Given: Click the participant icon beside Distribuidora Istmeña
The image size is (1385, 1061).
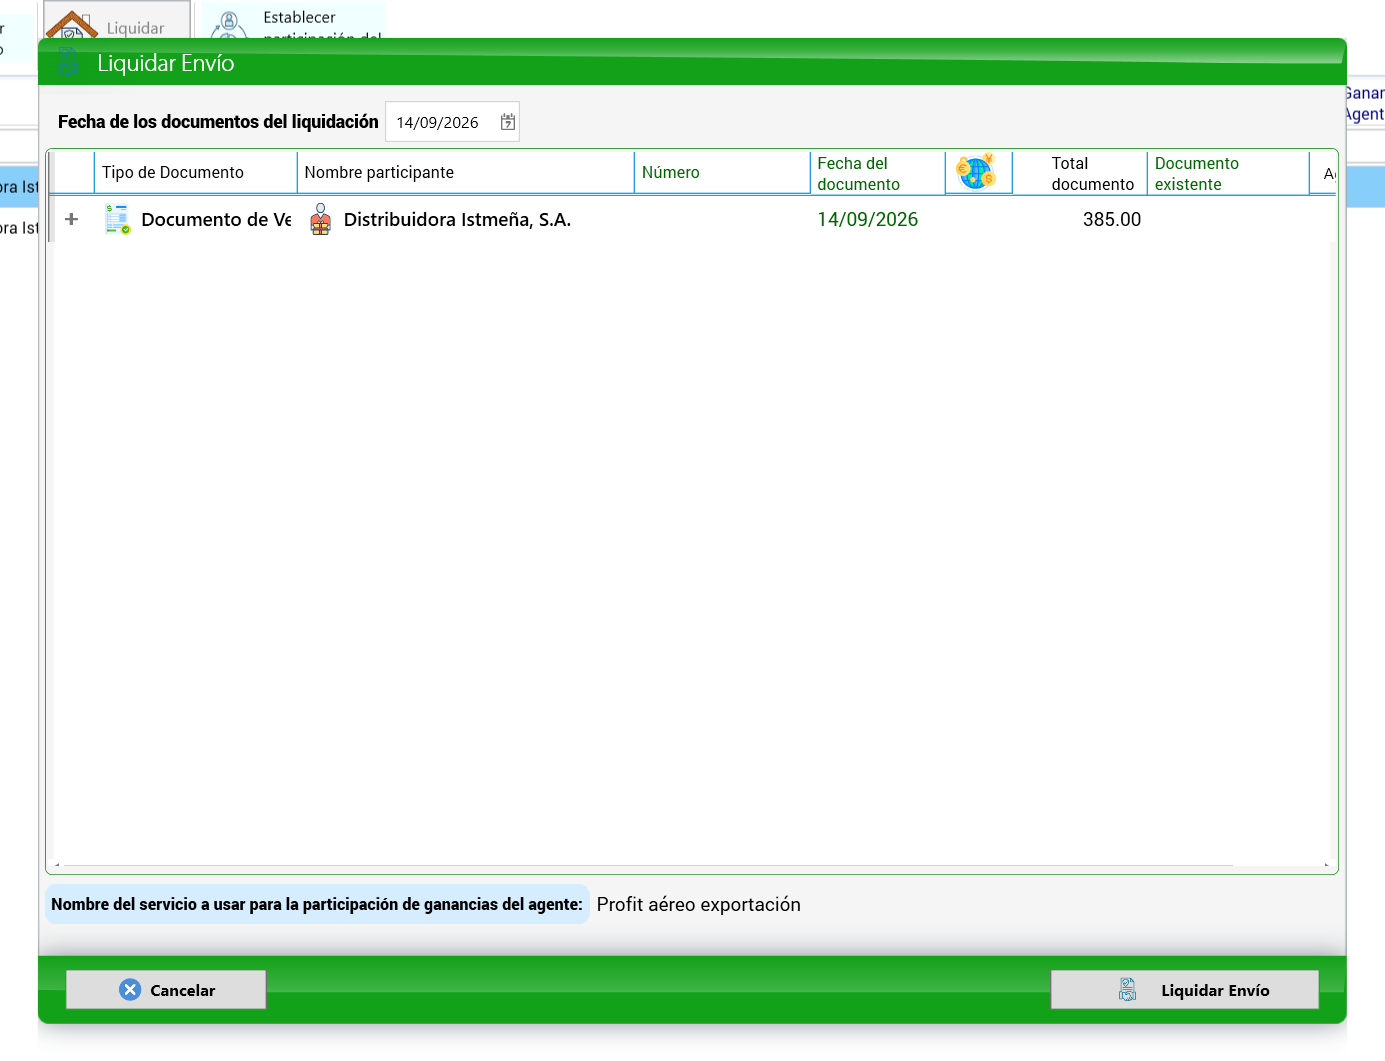Looking at the screenshot, I should pos(320,219).
